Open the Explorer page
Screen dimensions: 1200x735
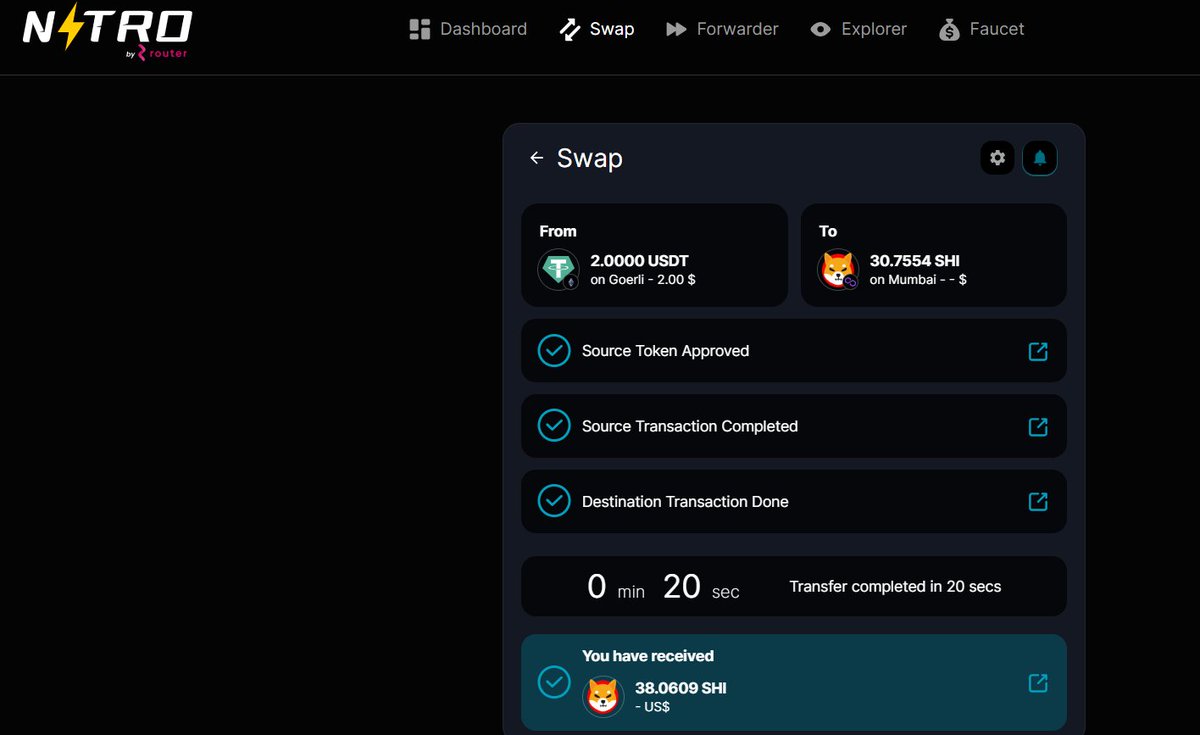click(x=858, y=29)
